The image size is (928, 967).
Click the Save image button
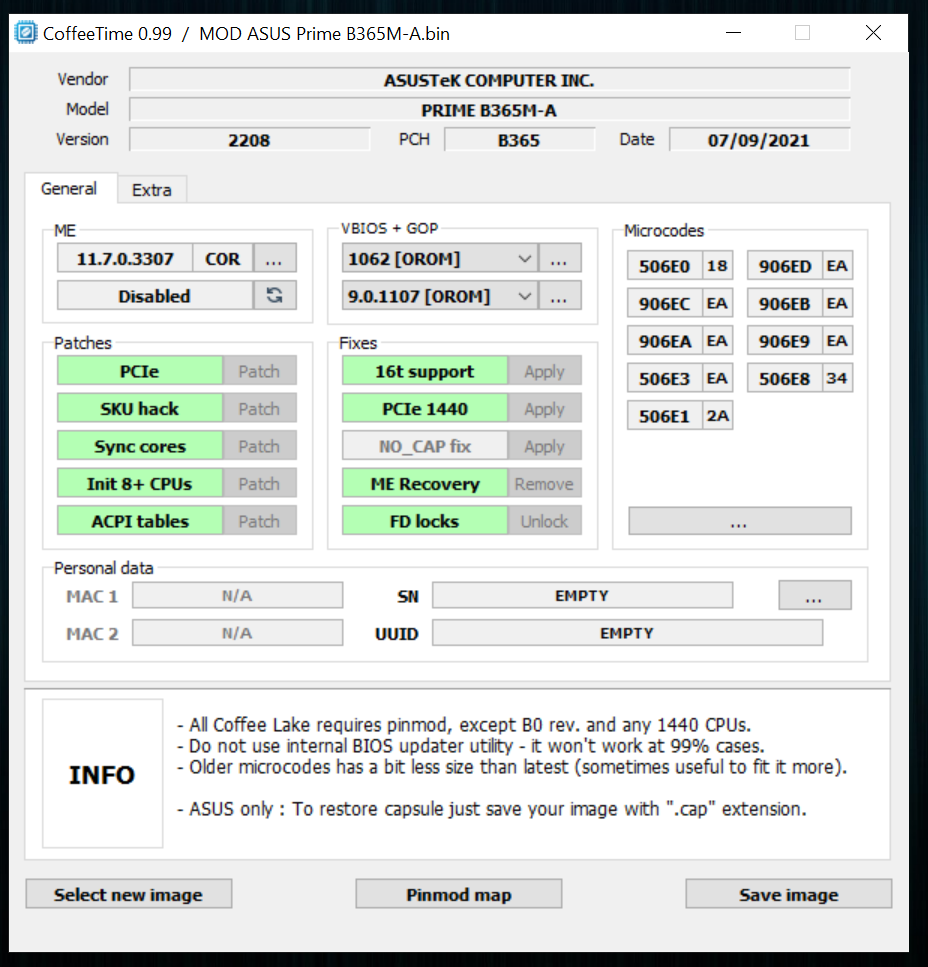(x=789, y=894)
